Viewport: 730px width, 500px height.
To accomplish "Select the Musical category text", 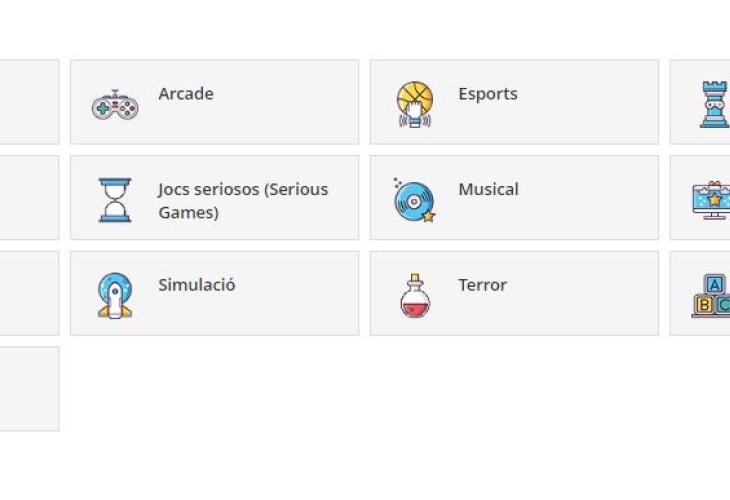I will click(488, 189).
